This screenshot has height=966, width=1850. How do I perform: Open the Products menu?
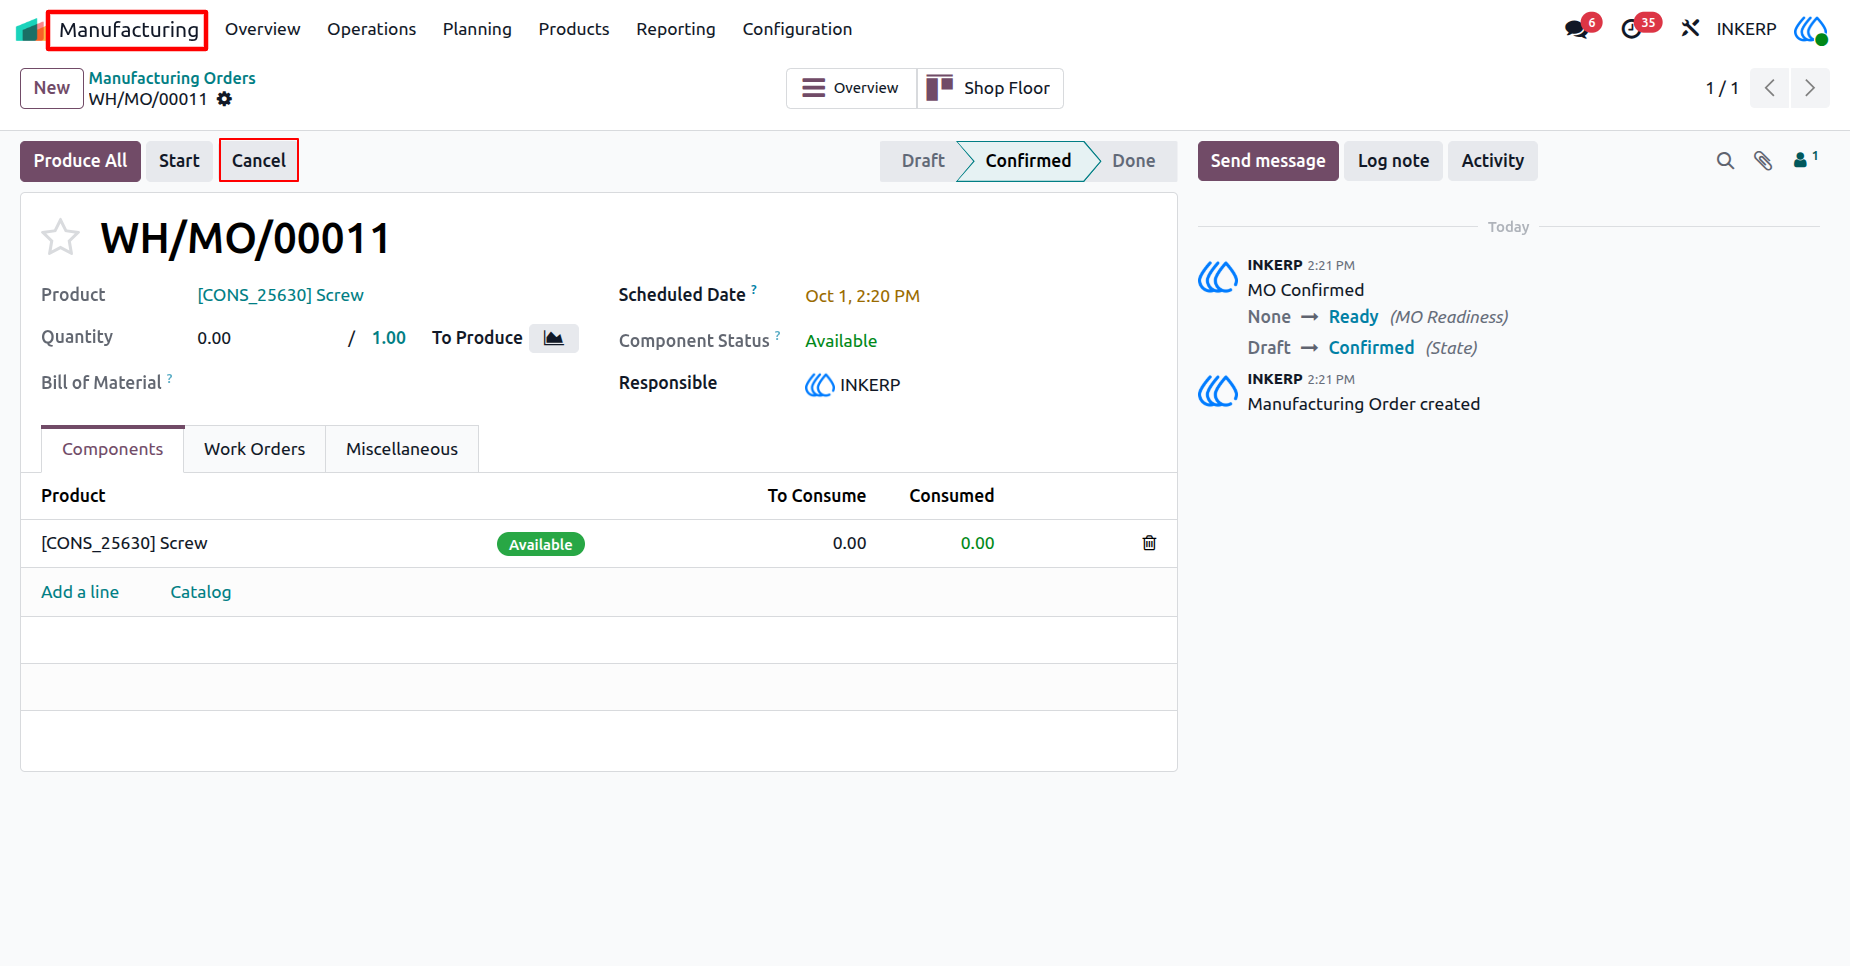(574, 29)
